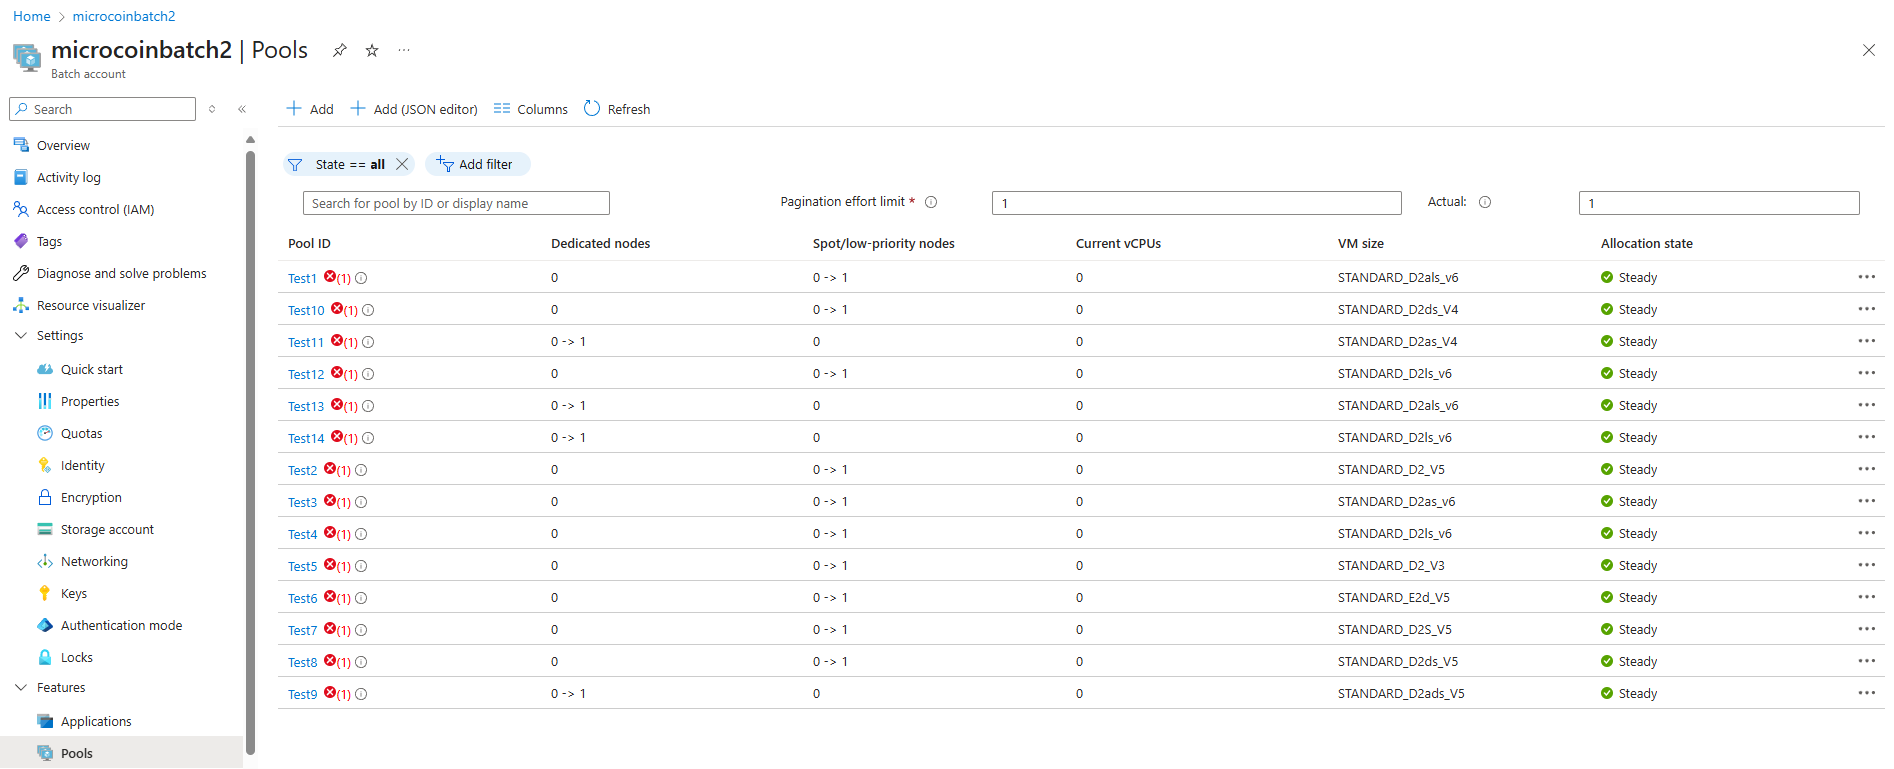Open more options for Test1 row
The height and width of the screenshot is (769, 1894).
click(x=1866, y=277)
